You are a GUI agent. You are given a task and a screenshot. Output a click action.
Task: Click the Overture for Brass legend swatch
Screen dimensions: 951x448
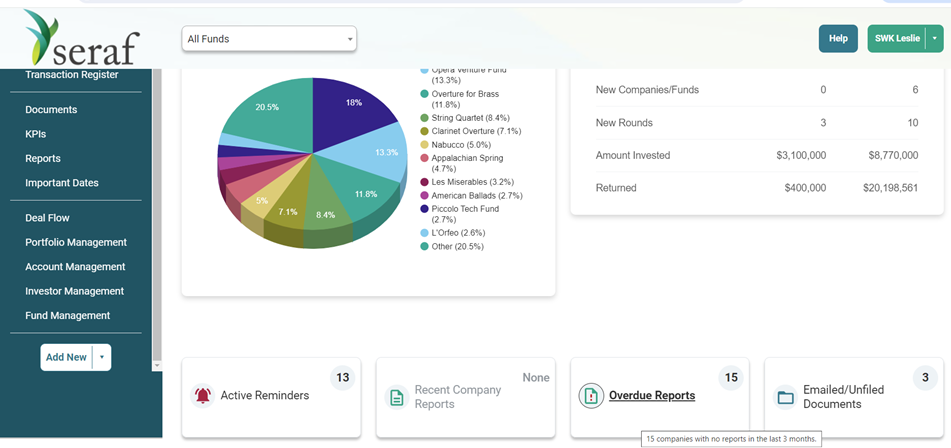(425, 94)
